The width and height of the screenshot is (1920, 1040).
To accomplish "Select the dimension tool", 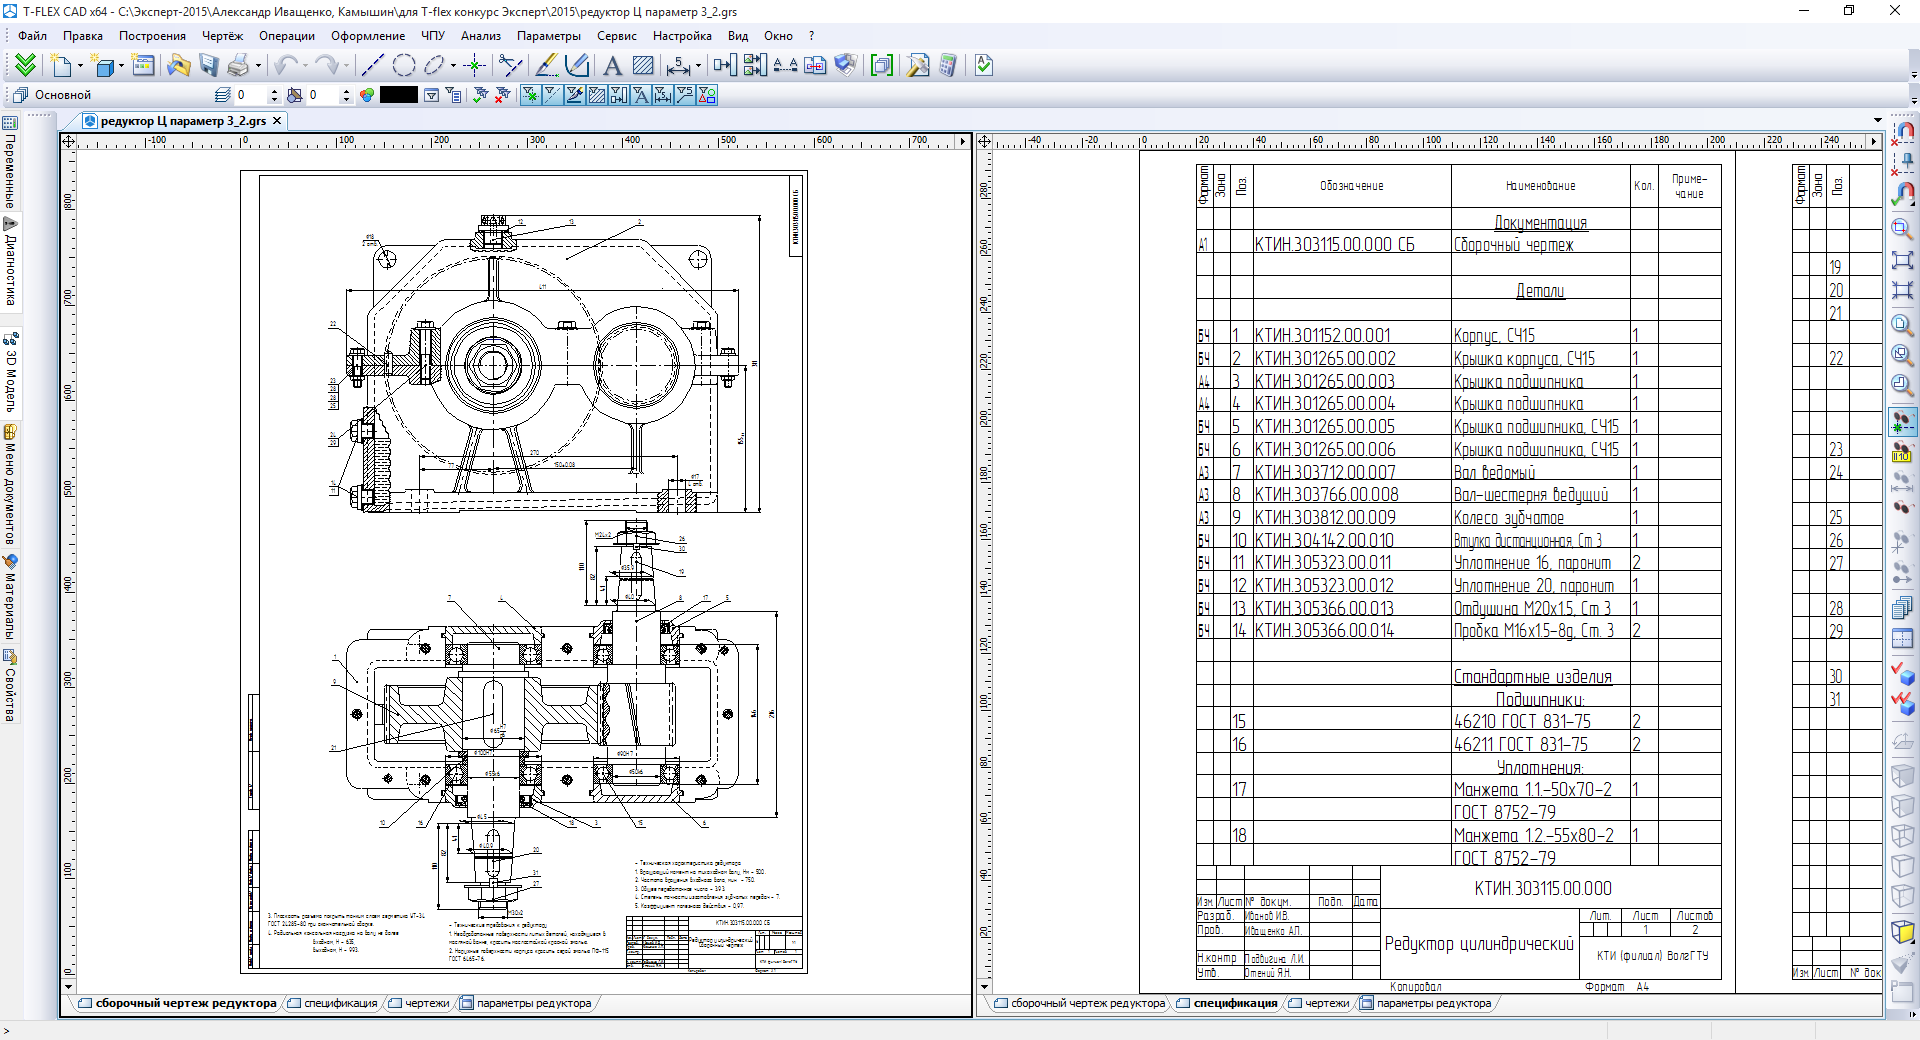I will [679, 66].
